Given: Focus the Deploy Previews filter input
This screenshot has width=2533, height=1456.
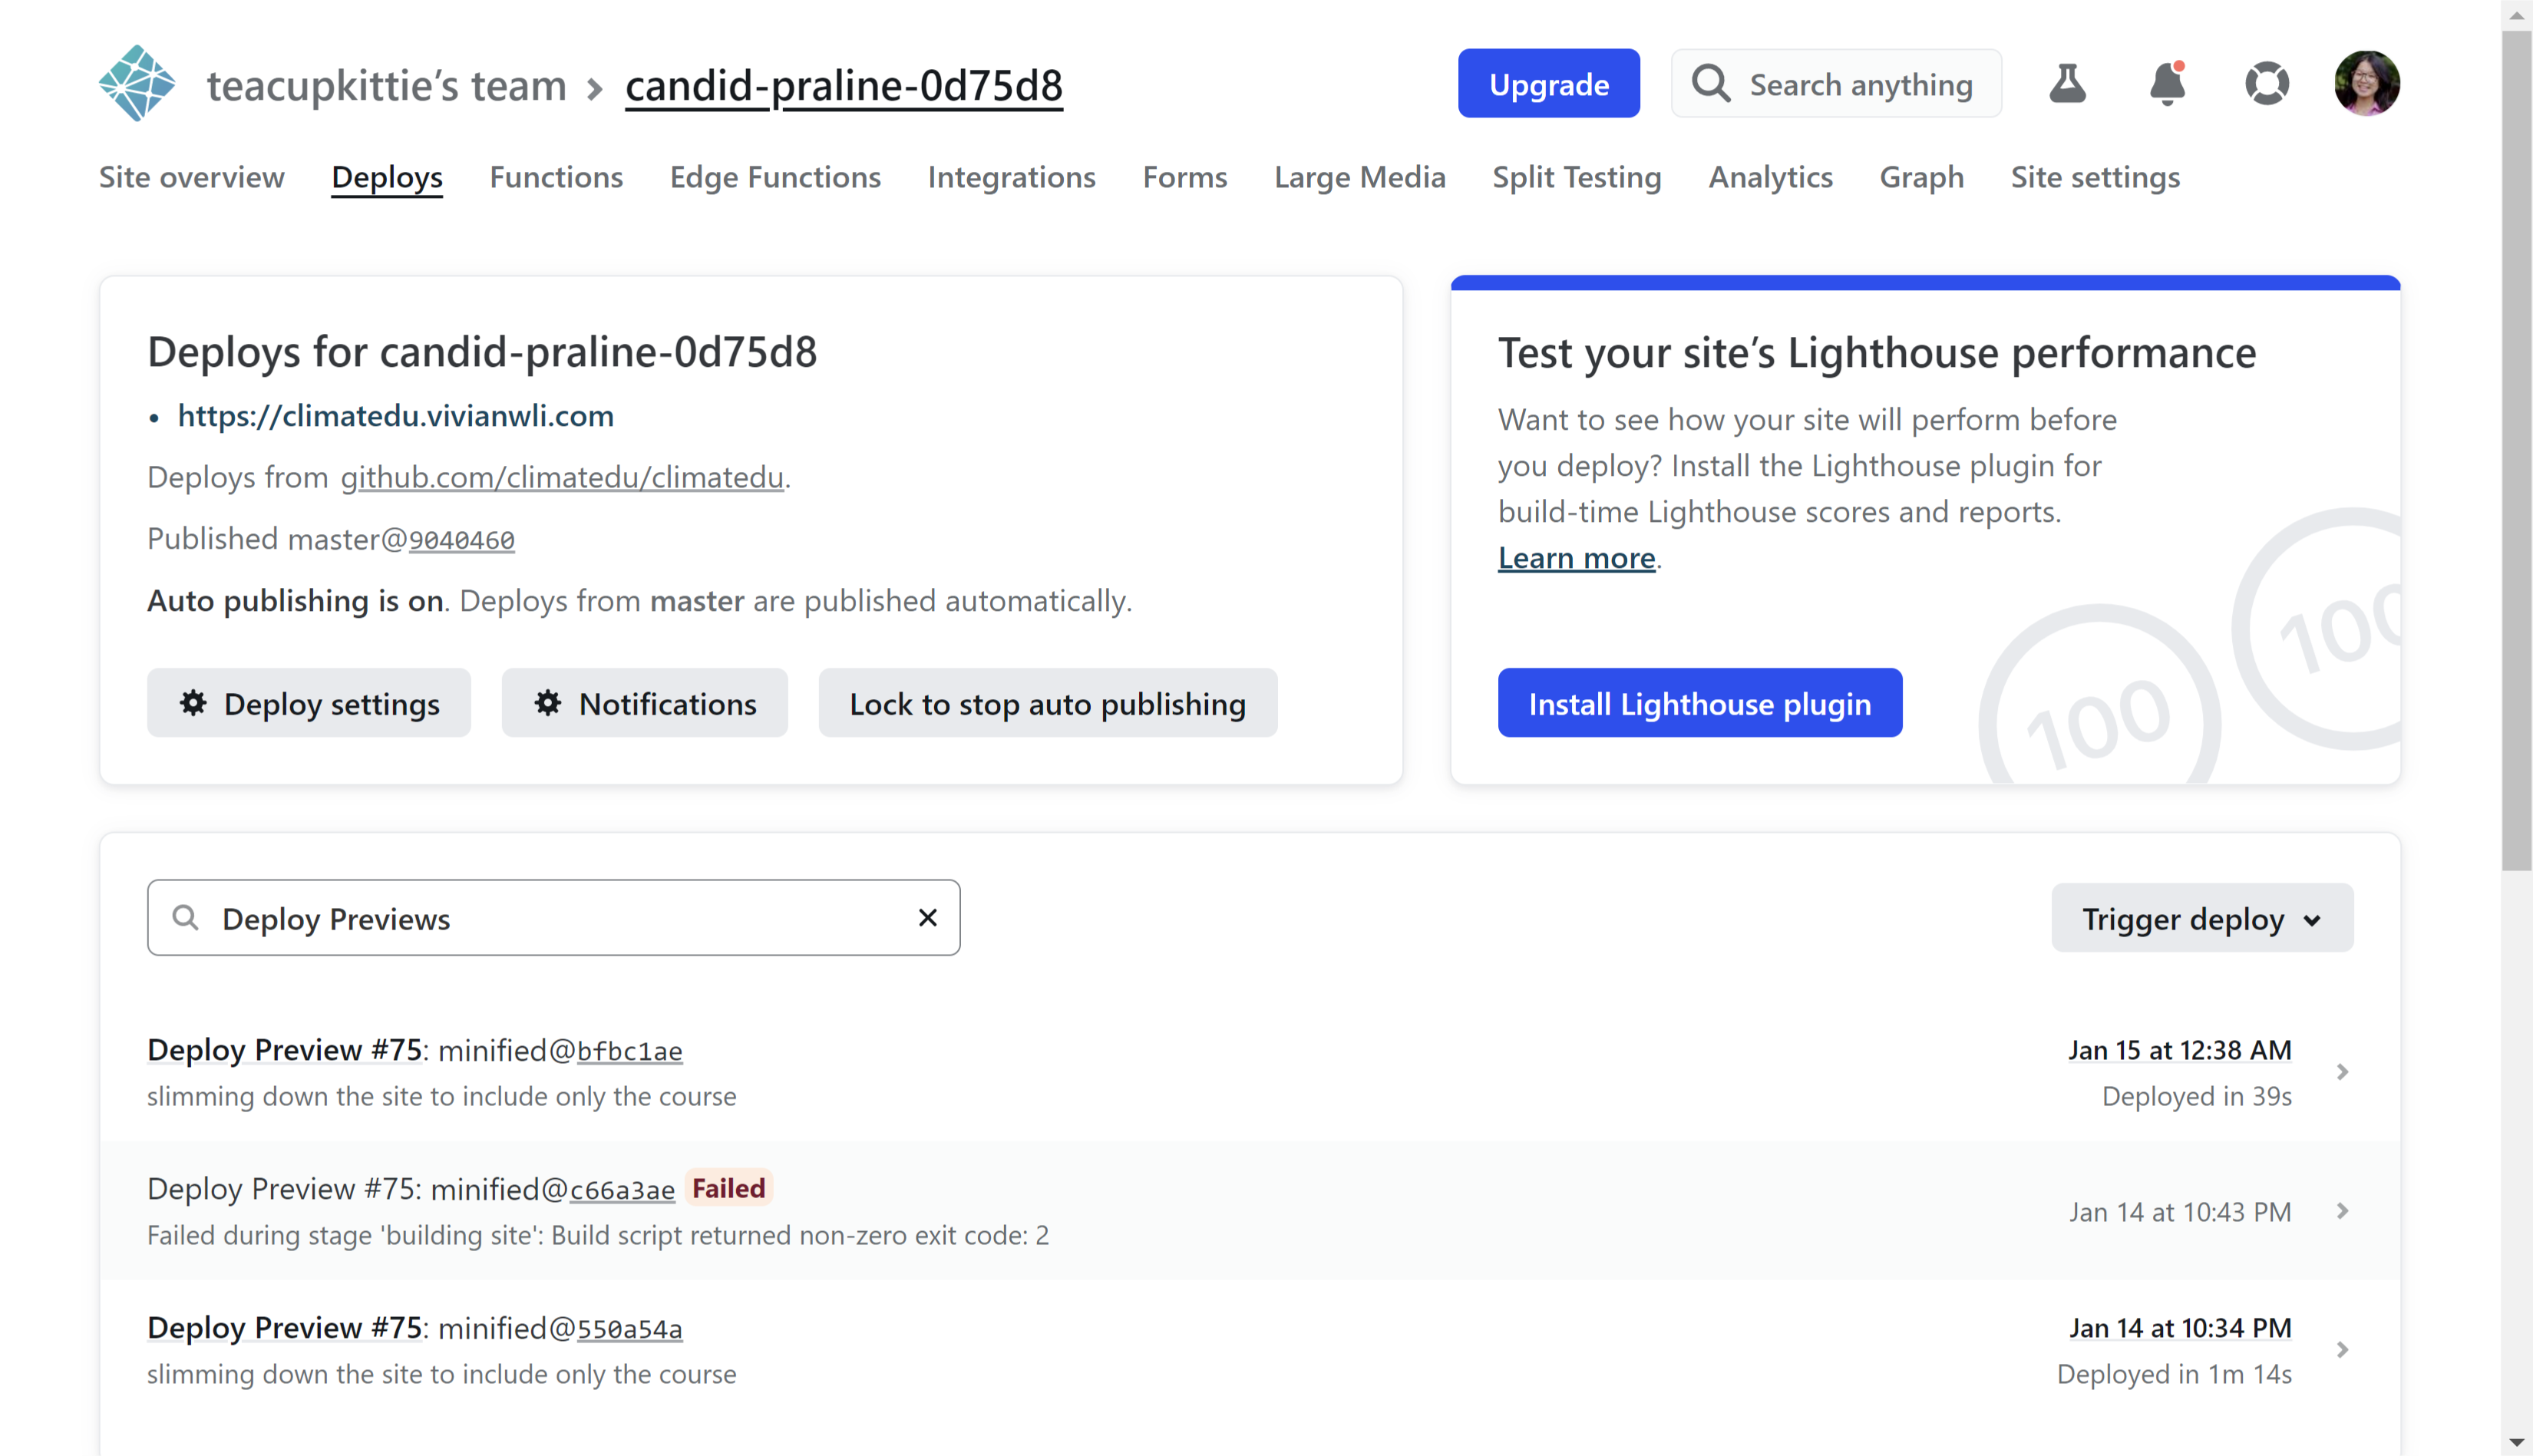Looking at the screenshot, I should pos(554,917).
